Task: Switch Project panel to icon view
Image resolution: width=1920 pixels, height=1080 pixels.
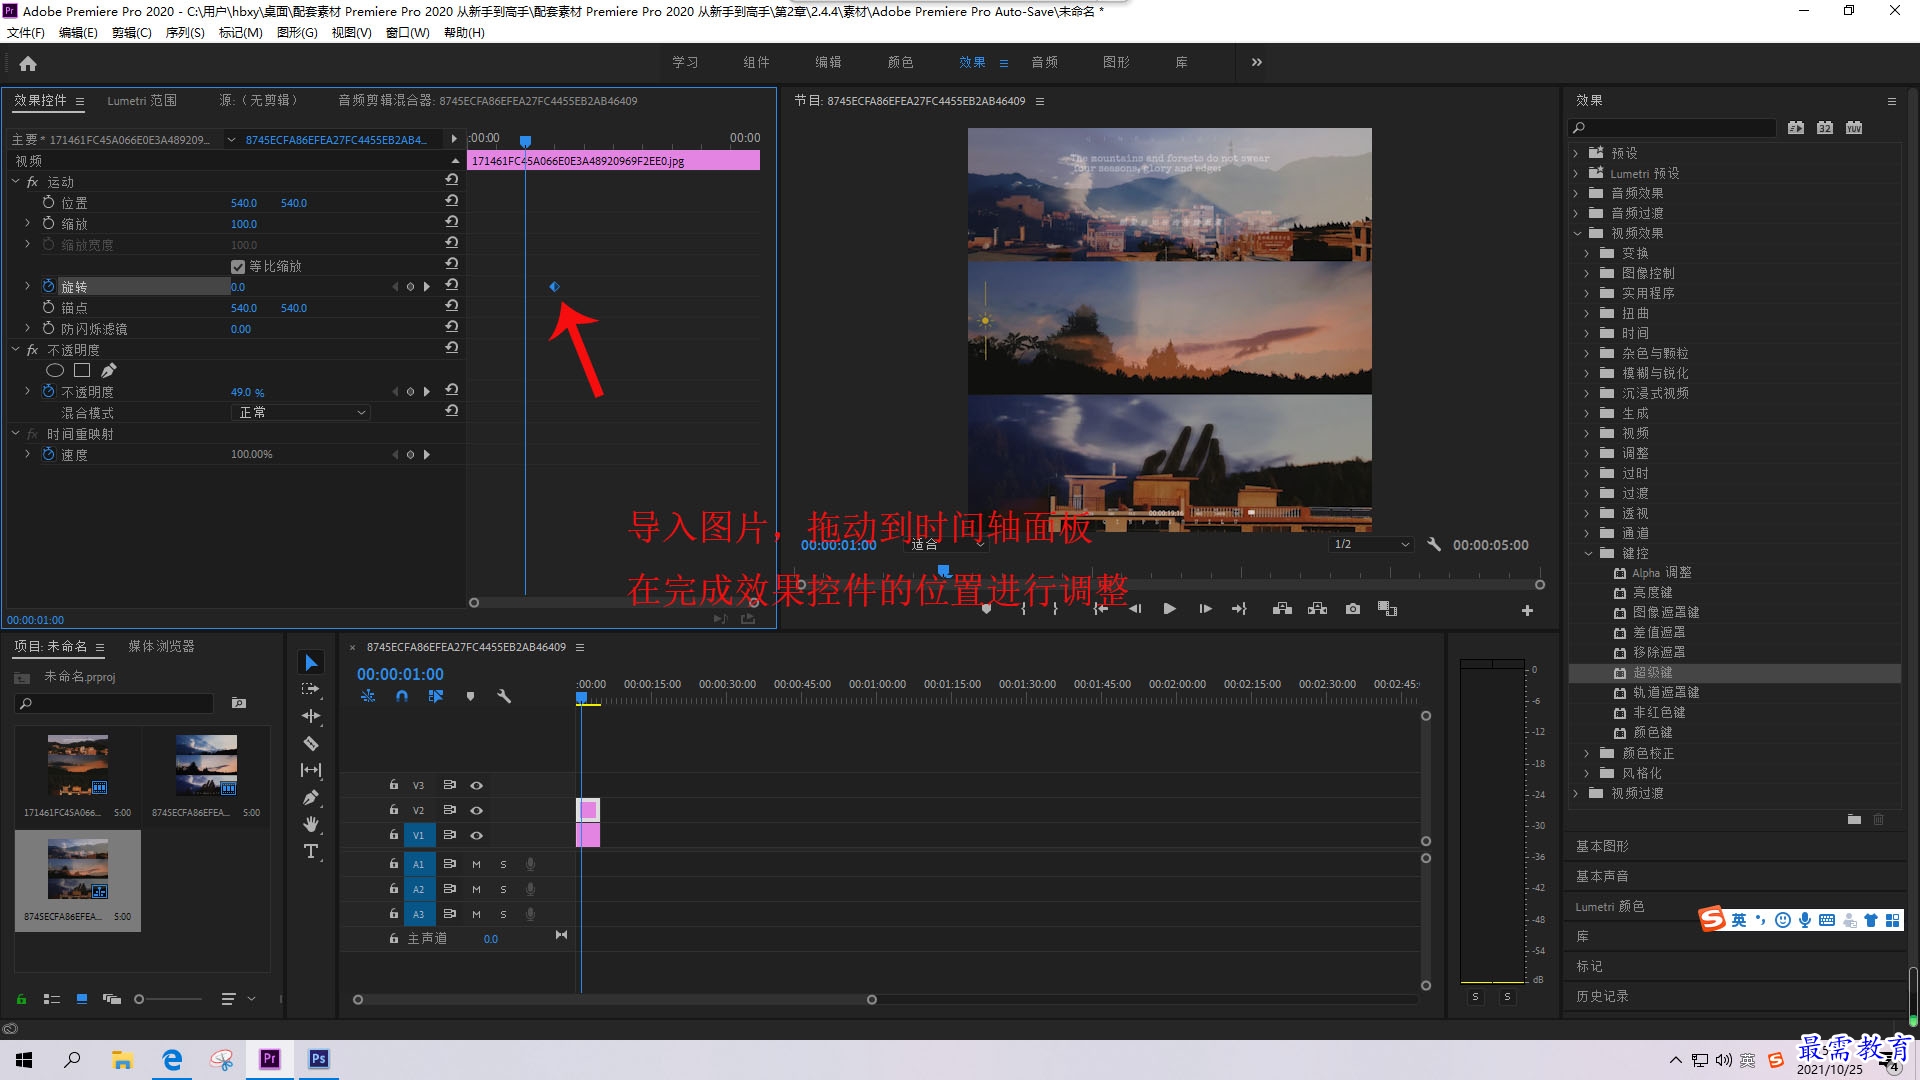Action: [82, 998]
